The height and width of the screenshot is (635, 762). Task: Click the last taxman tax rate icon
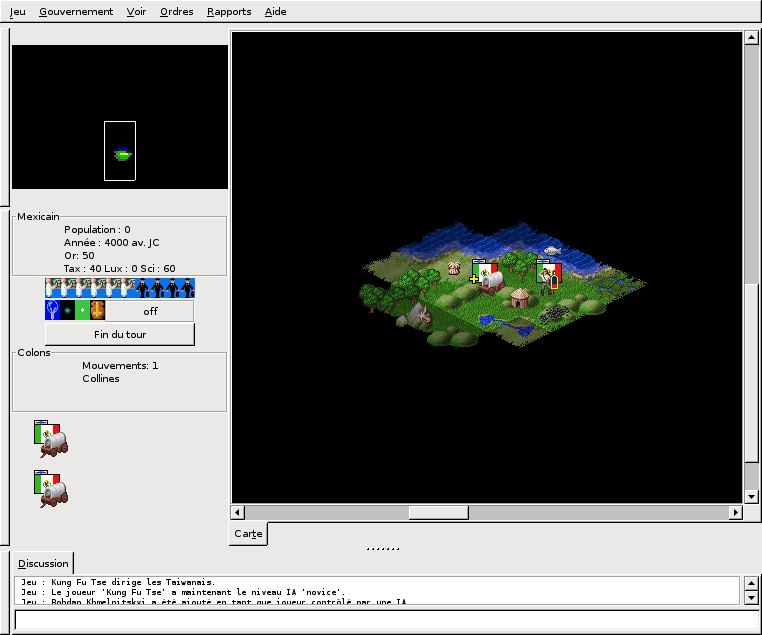188,288
